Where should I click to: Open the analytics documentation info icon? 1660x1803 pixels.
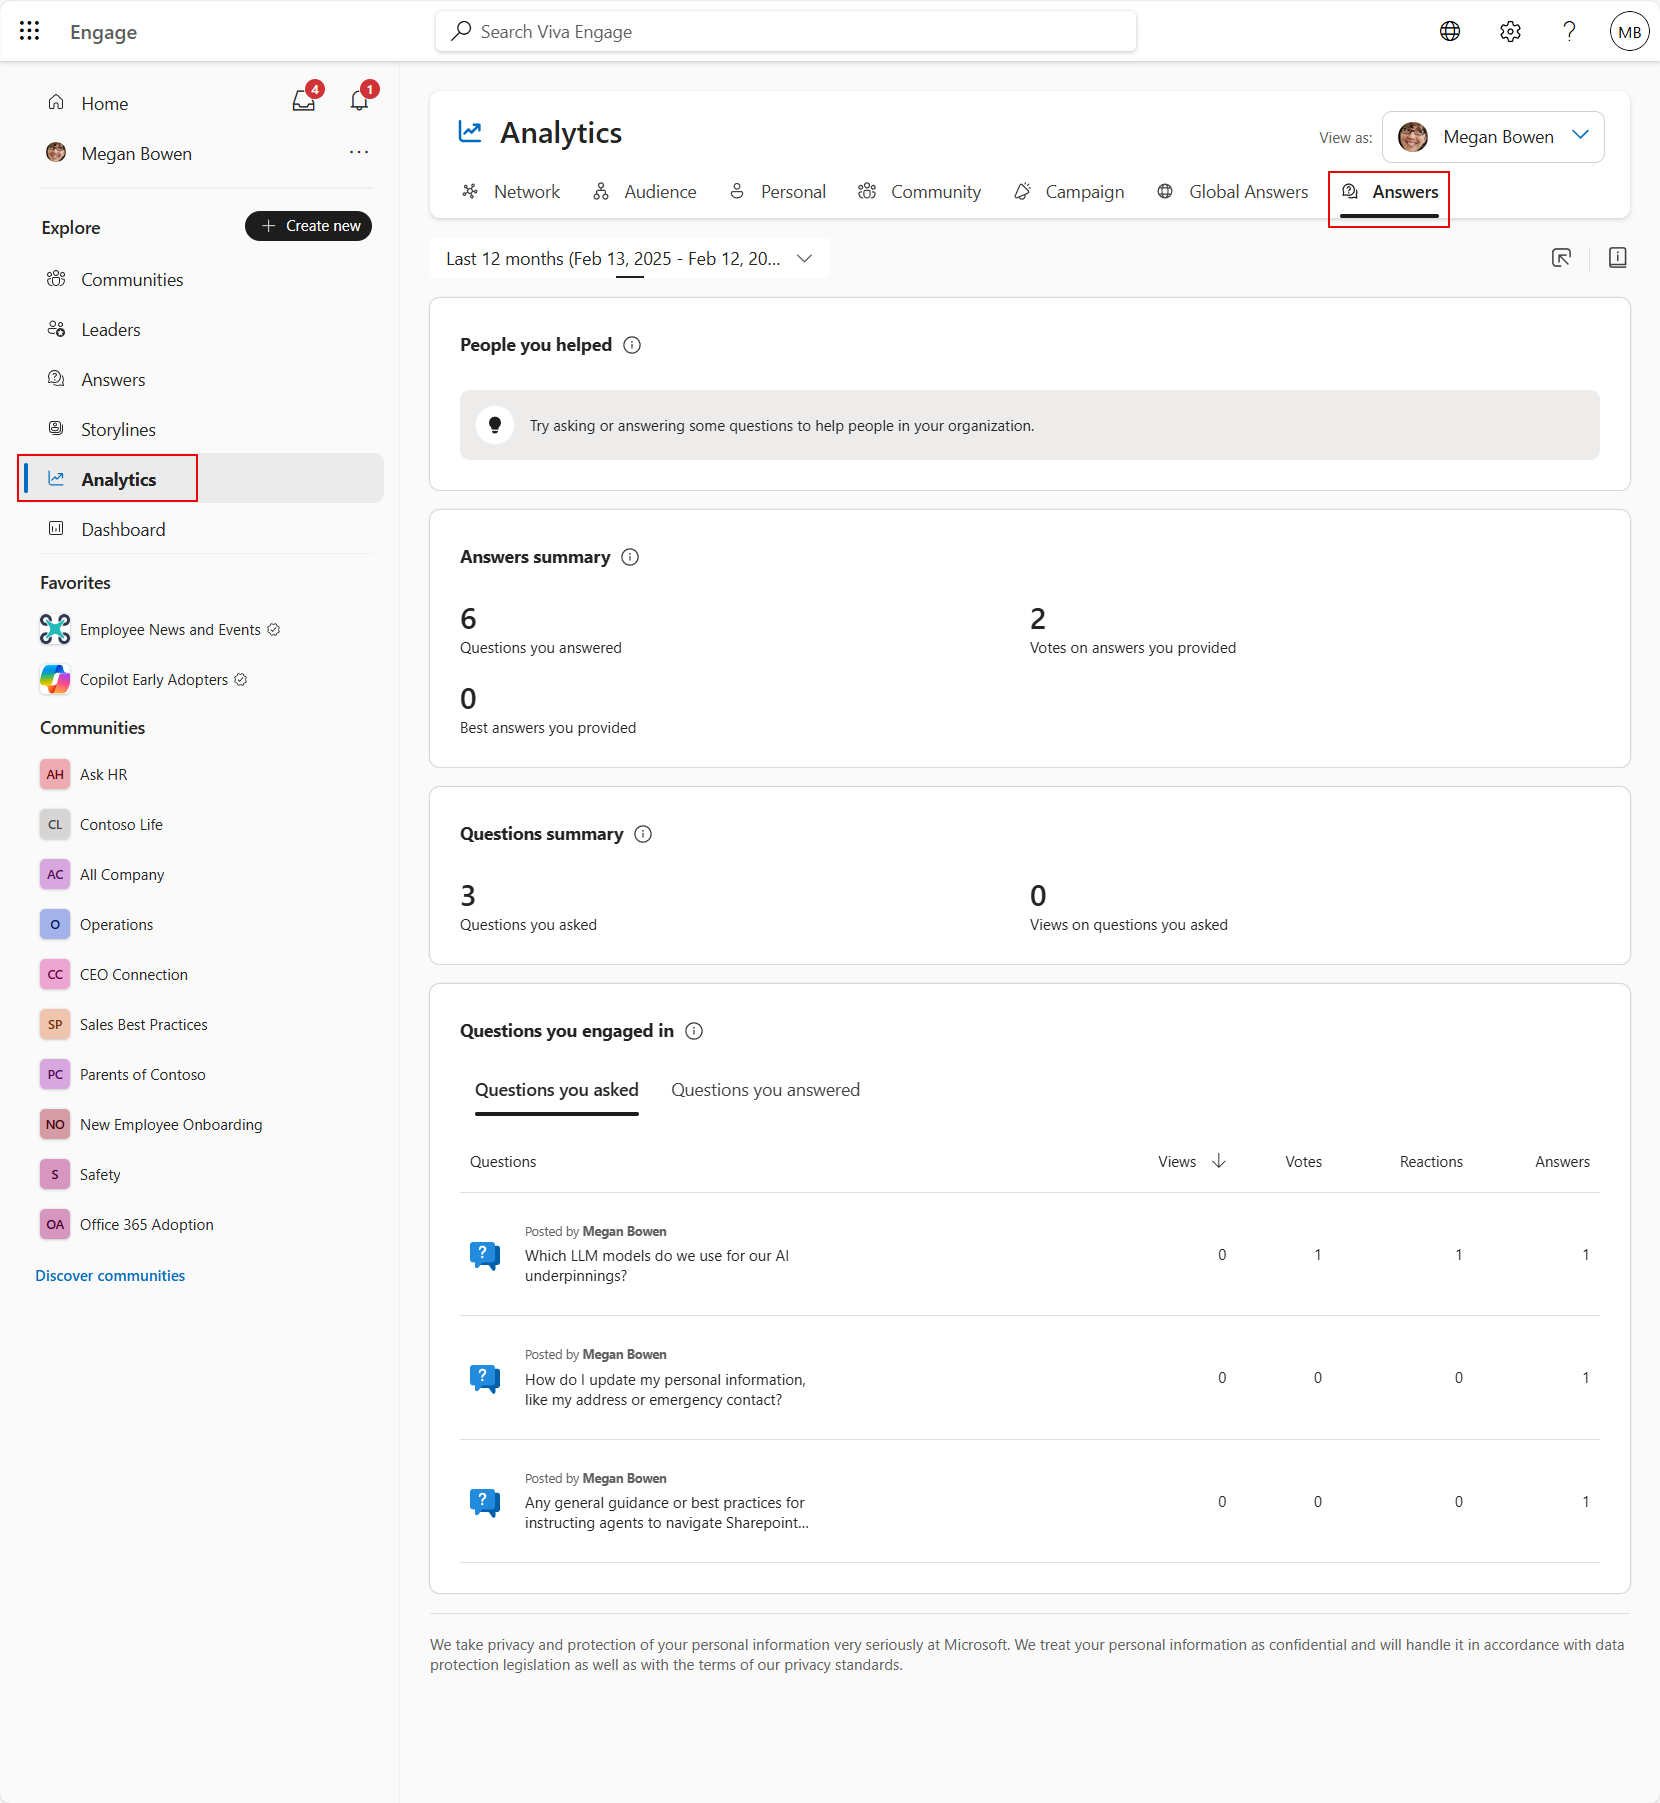click(1616, 257)
